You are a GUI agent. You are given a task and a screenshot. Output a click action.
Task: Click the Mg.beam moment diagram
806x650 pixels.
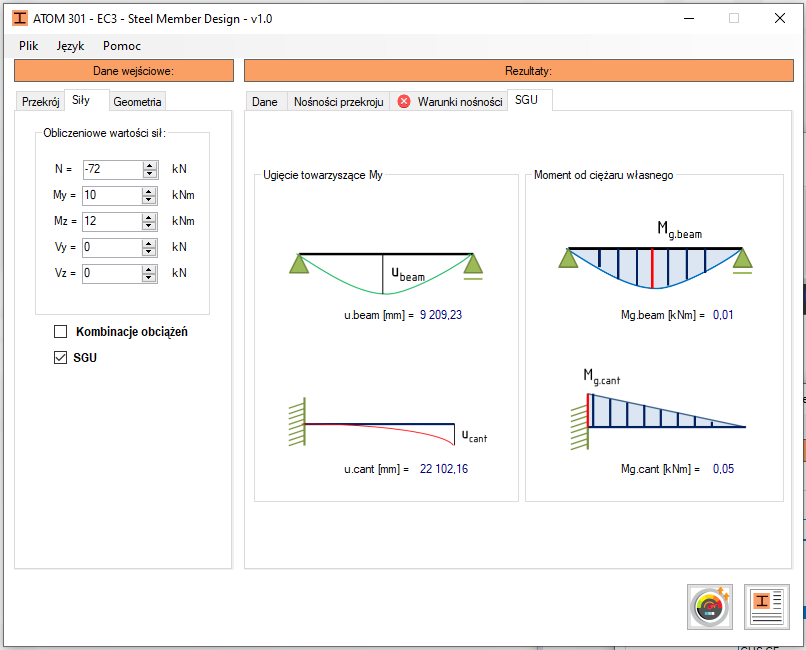click(x=655, y=255)
